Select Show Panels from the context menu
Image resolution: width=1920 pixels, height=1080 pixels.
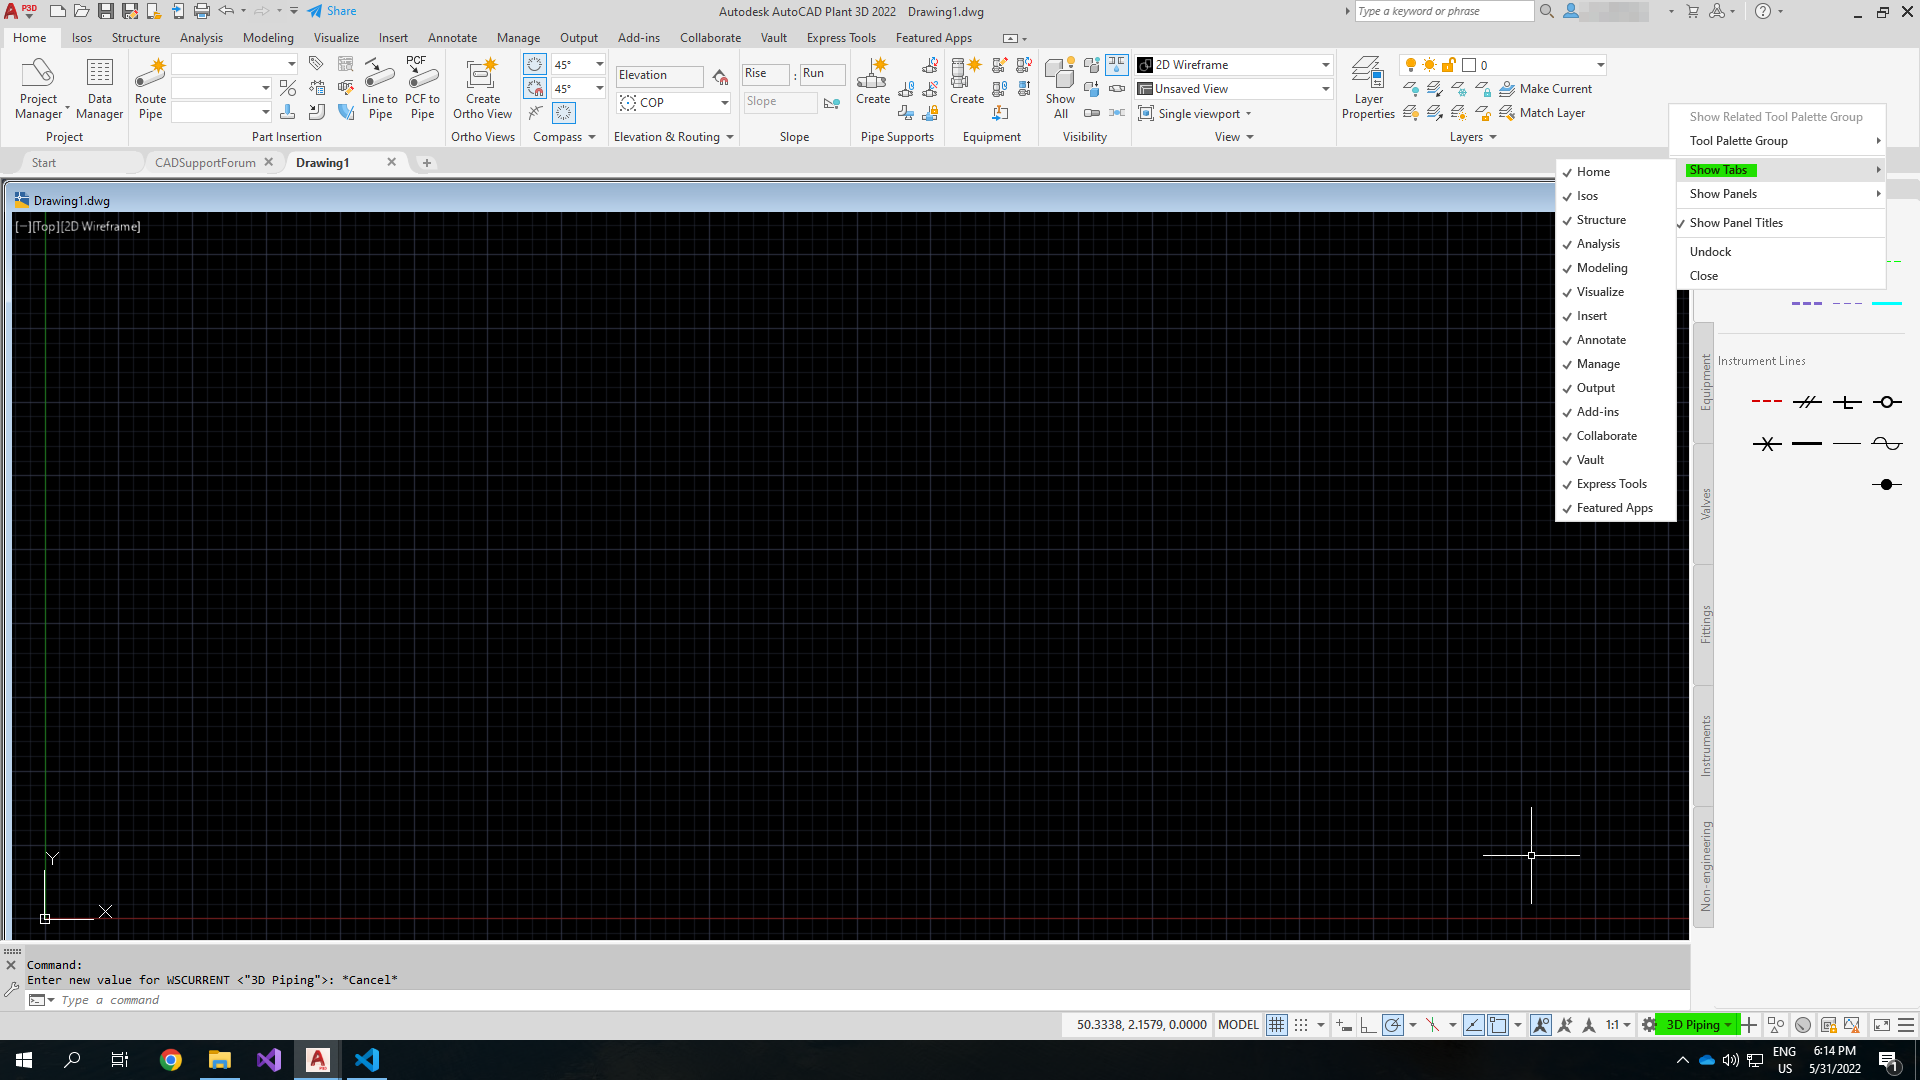(x=1722, y=193)
